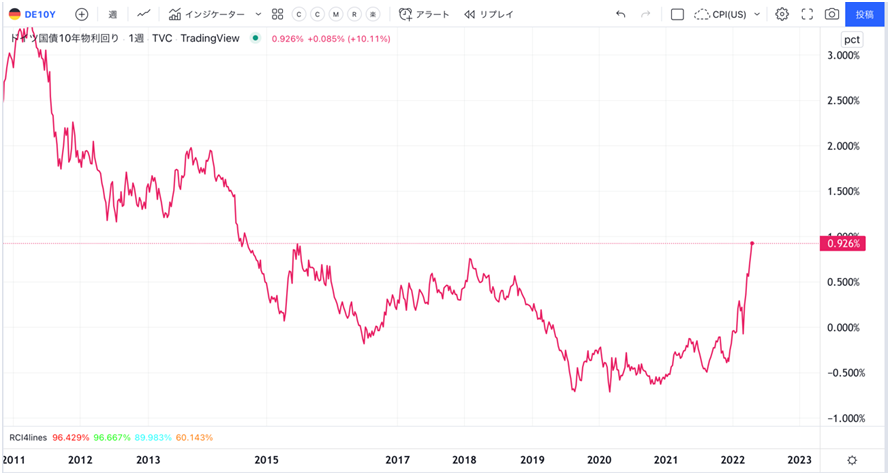Click the 2.000% label on price axis
Viewport: 890px width, 475px height.
(843, 146)
